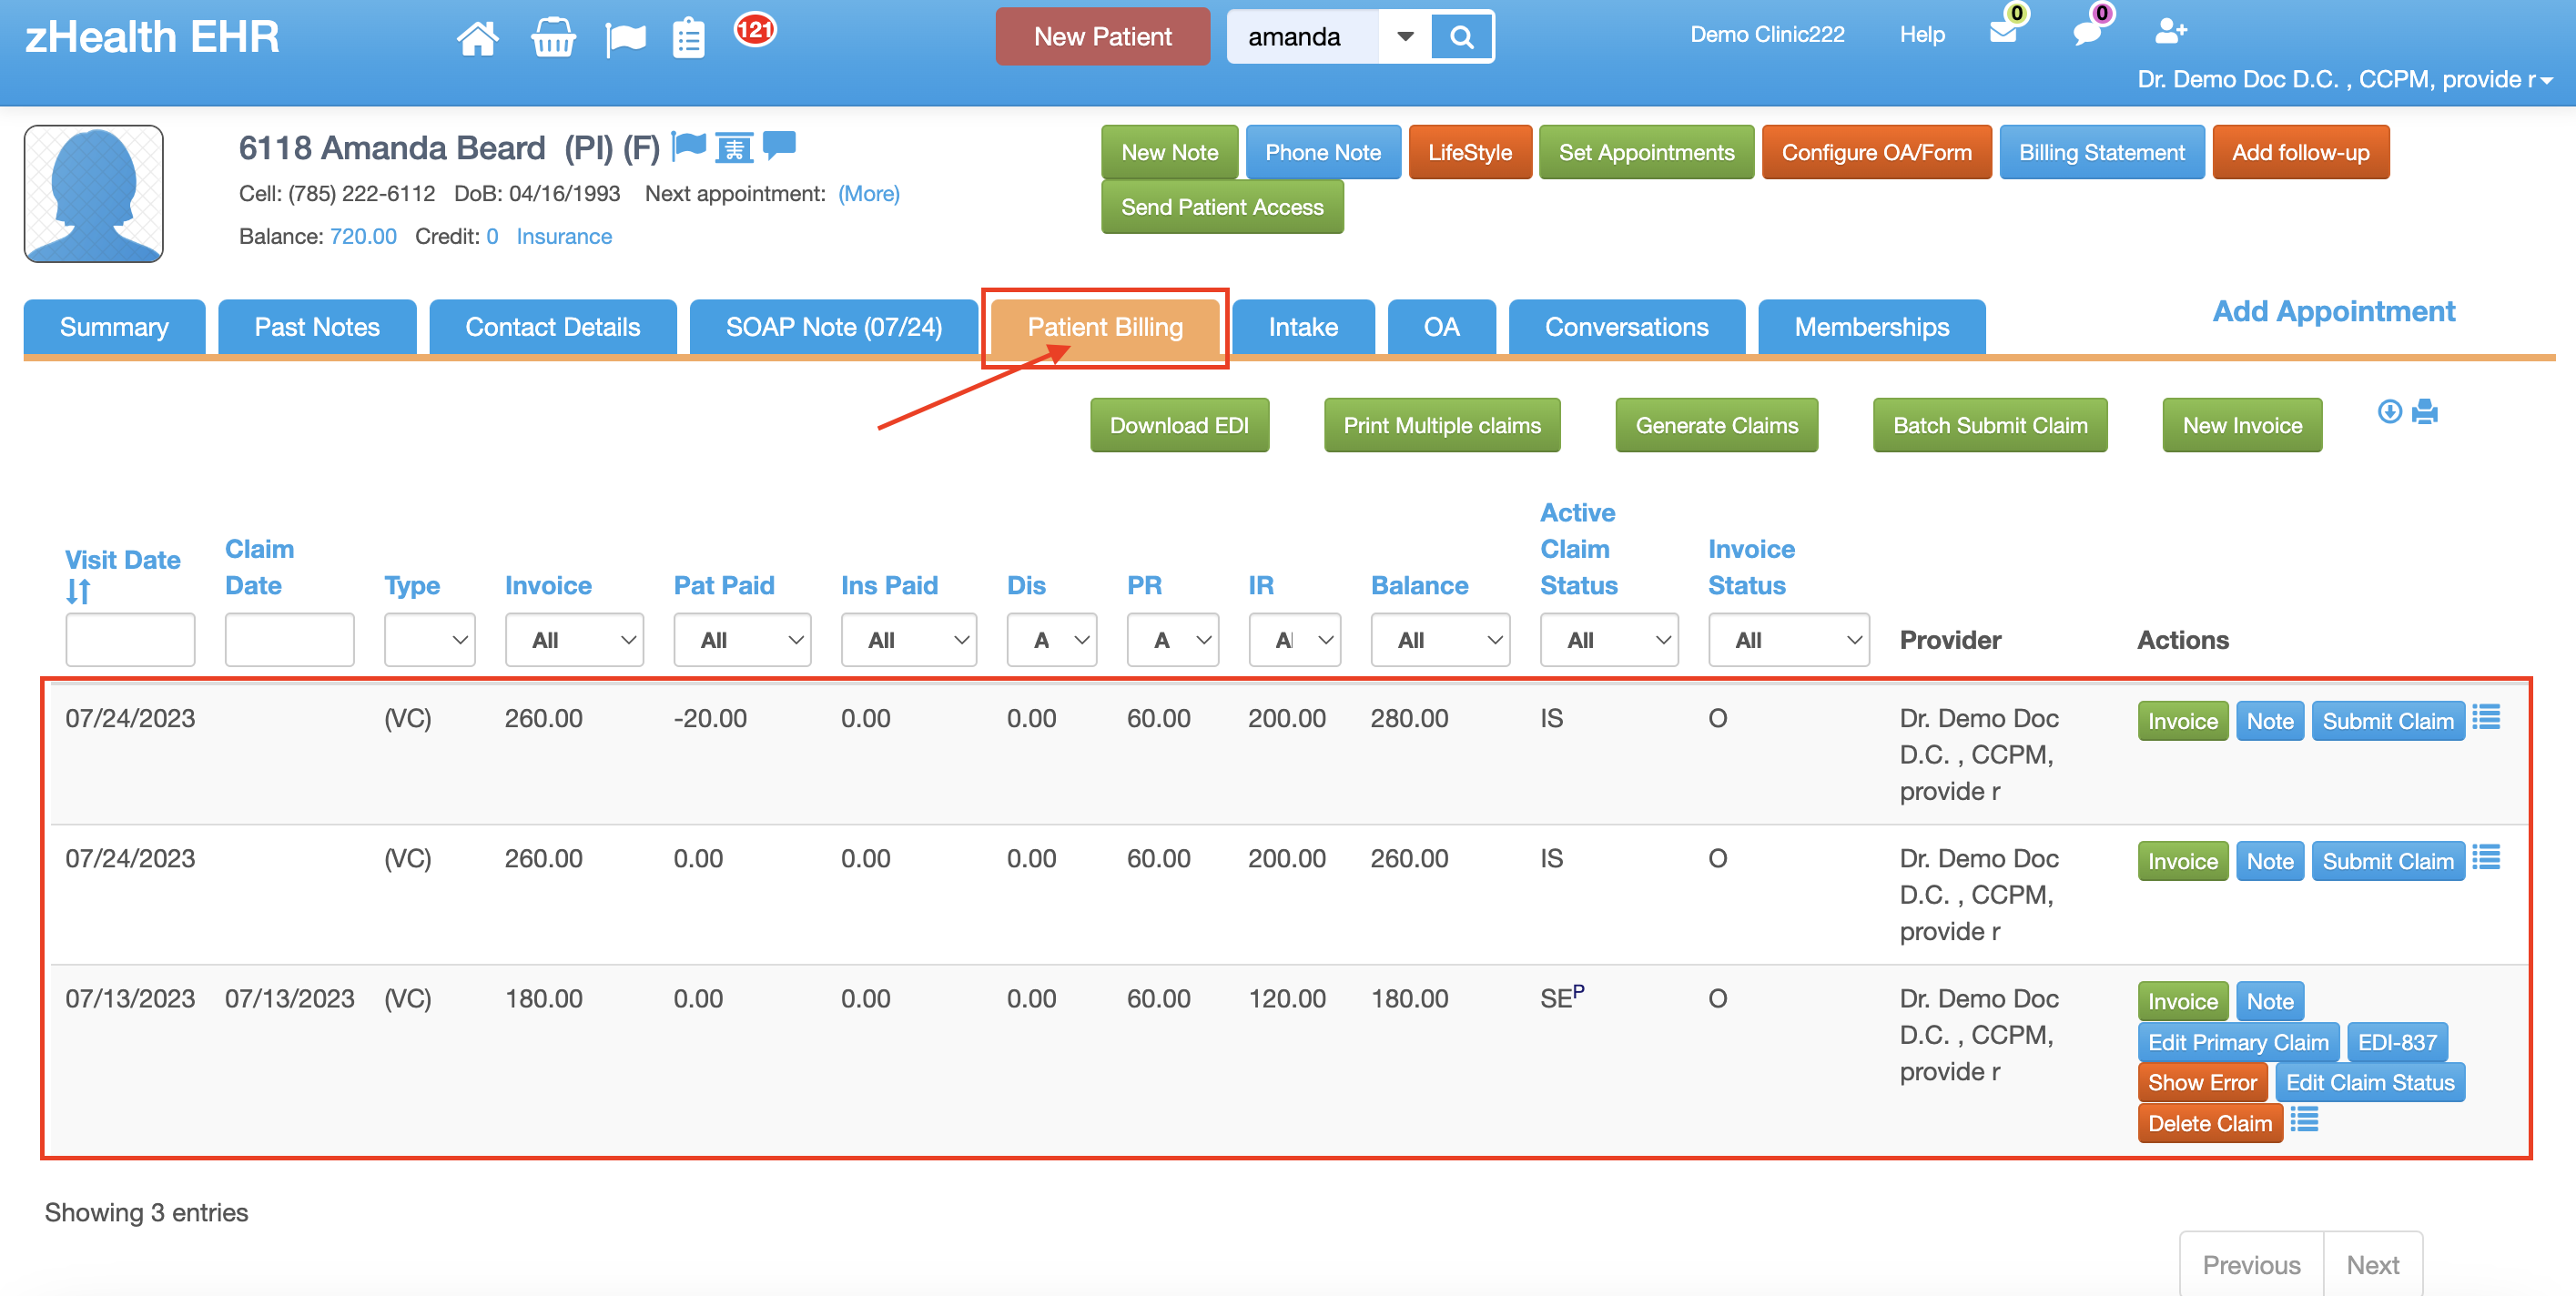Viewport: 2576px width, 1296px height.
Task: Open the Memberships tab
Action: [1871, 327]
